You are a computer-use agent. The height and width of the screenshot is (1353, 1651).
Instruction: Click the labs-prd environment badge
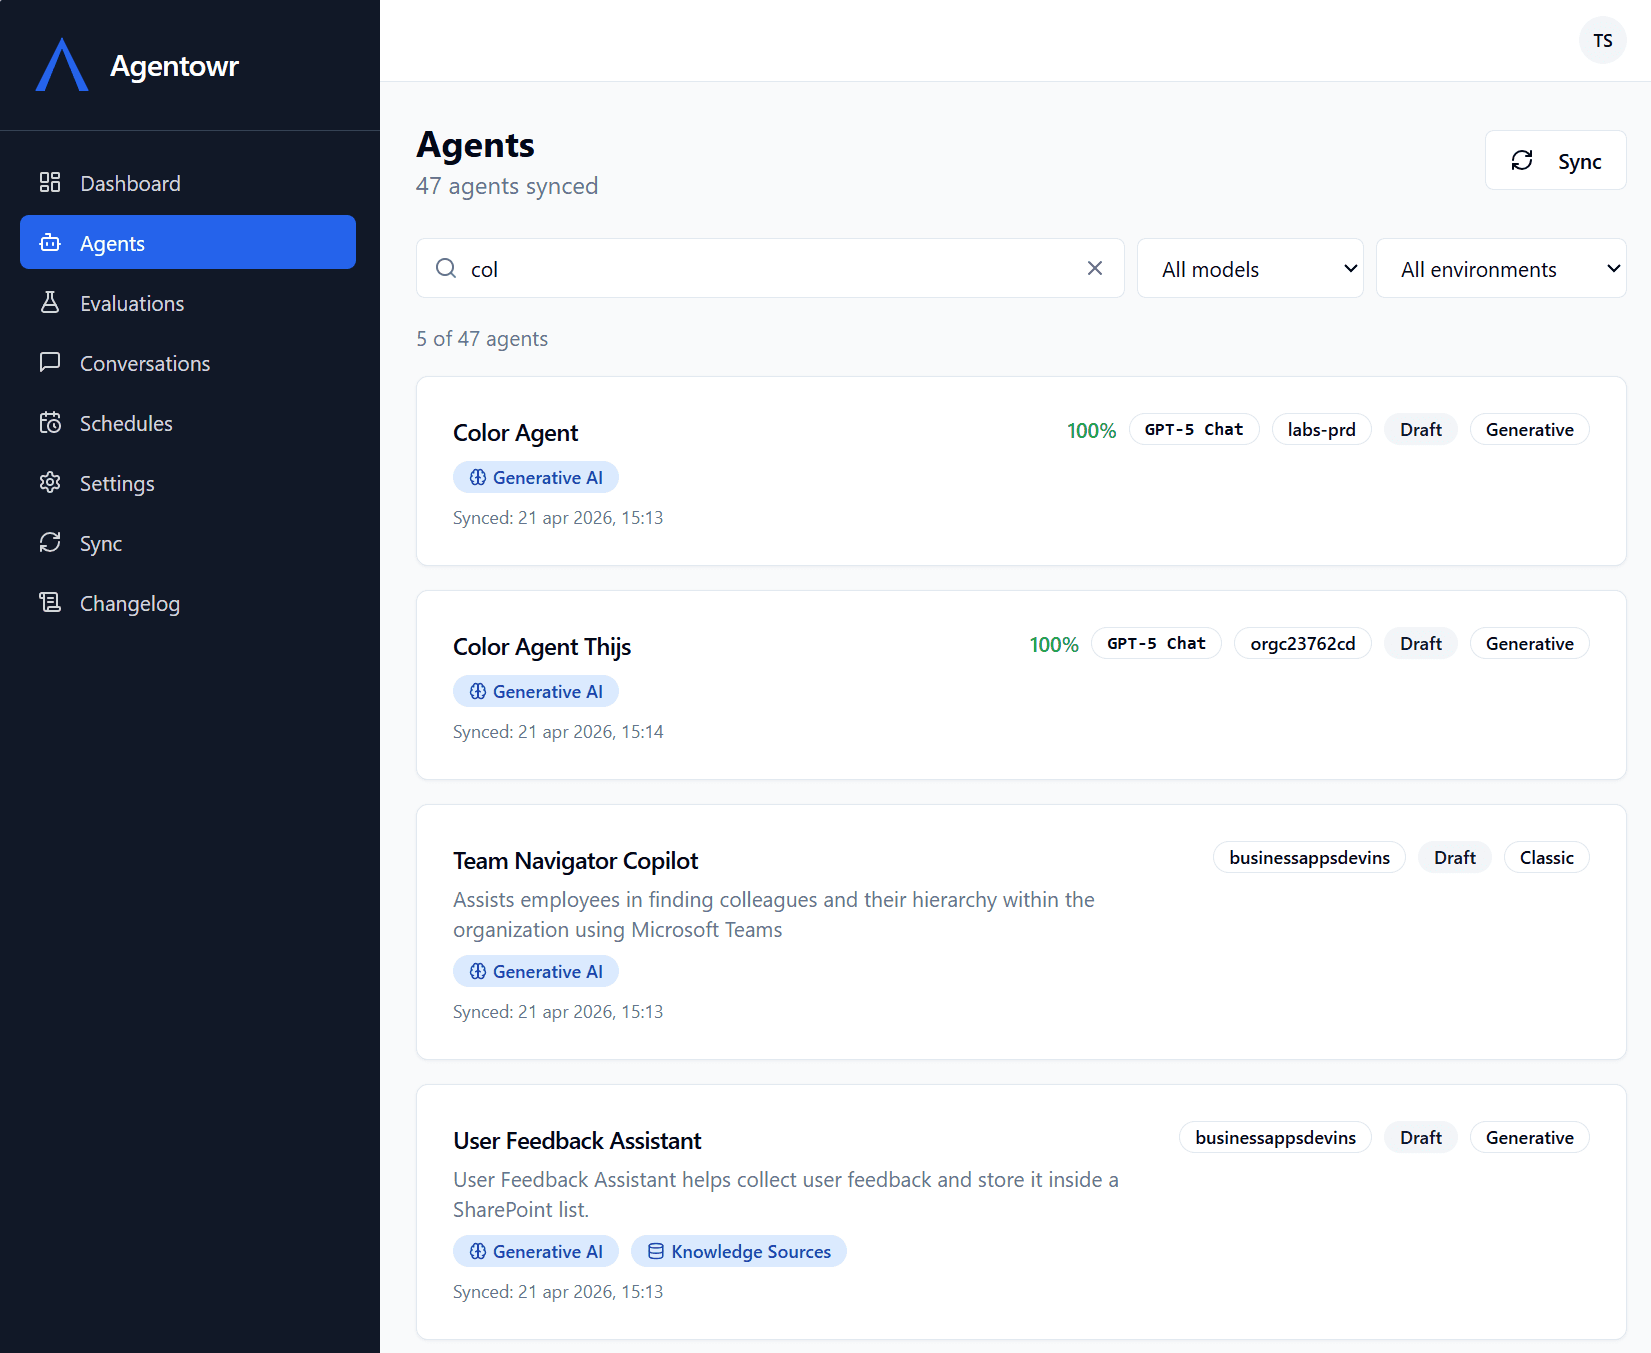(x=1322, y=429)
